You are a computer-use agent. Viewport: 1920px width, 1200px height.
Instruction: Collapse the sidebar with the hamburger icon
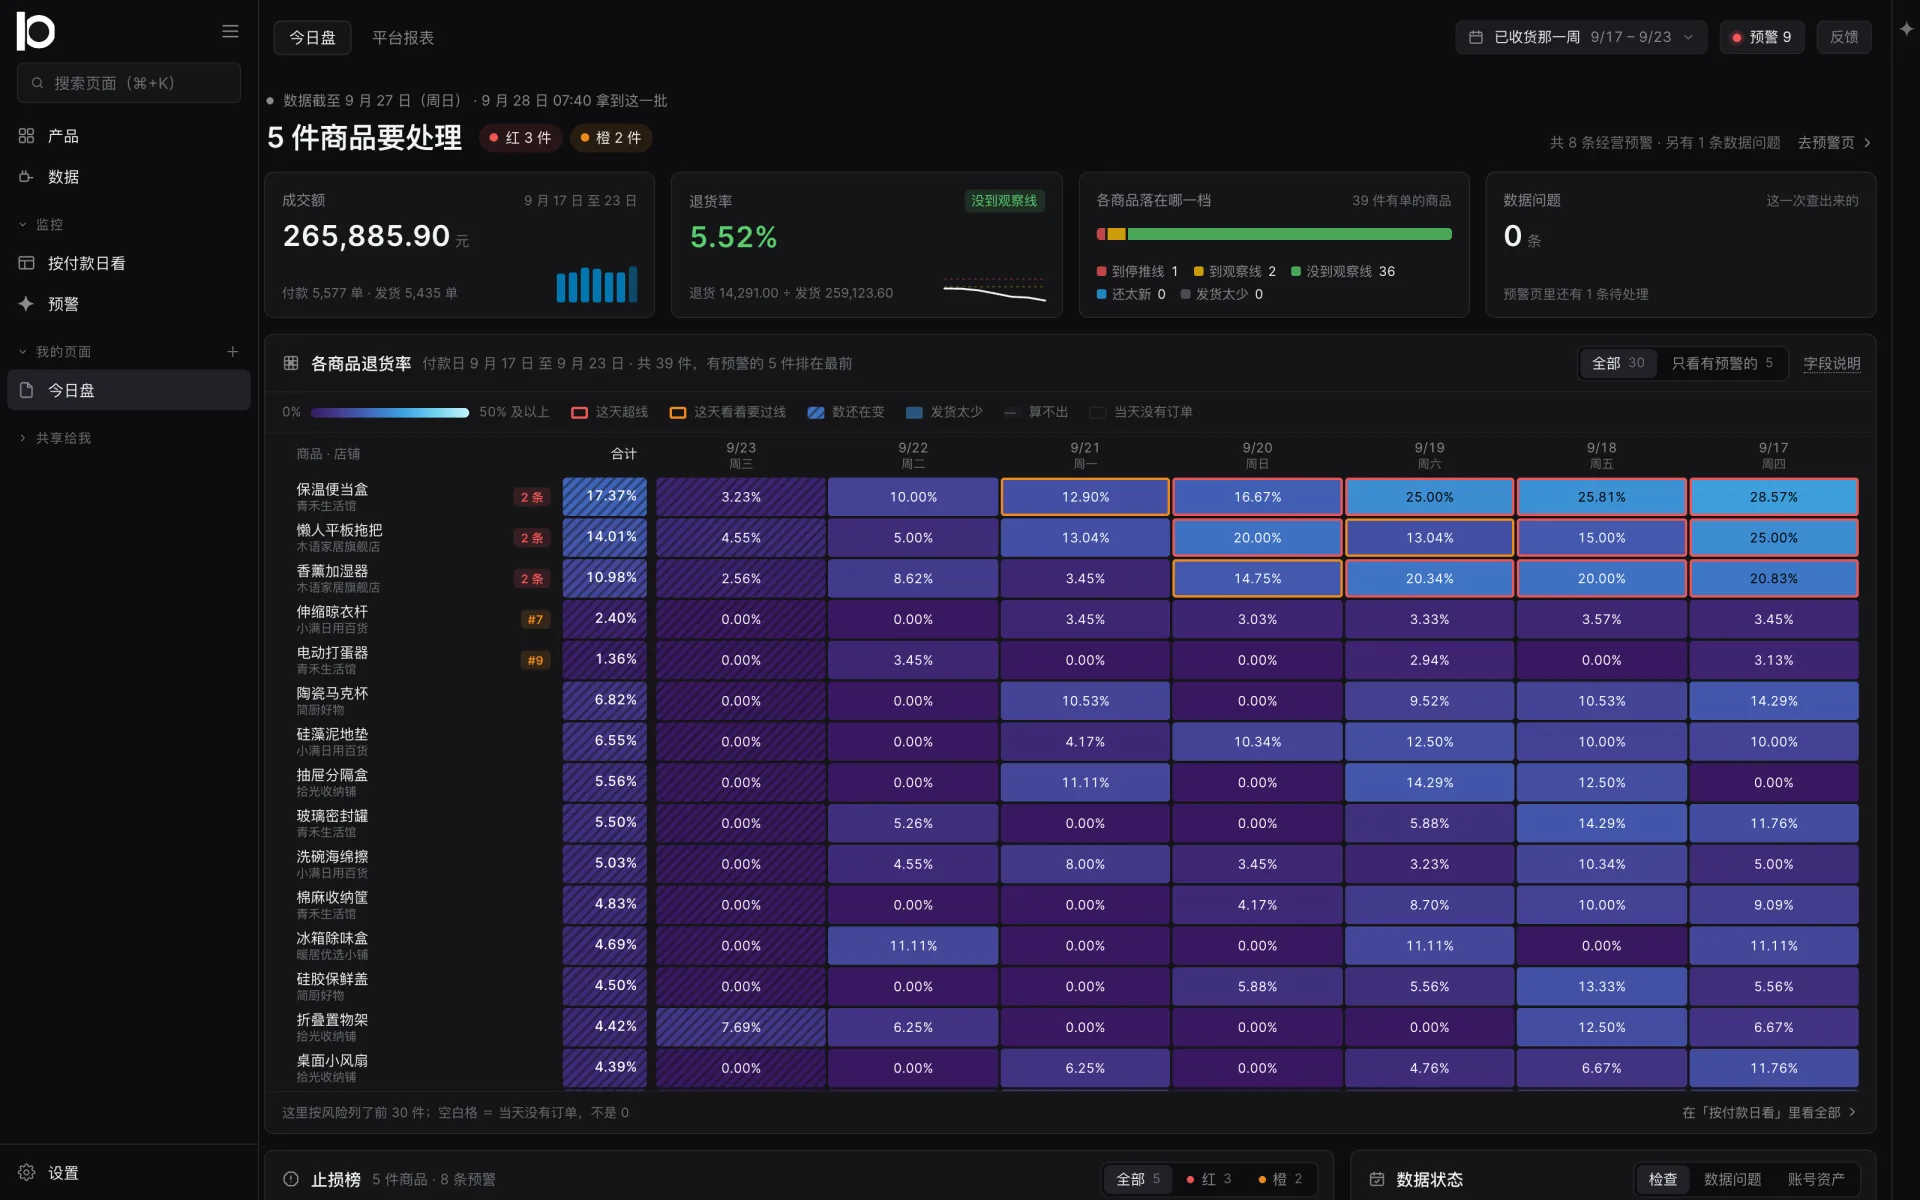pyautogui.click(x=230, y=31)
